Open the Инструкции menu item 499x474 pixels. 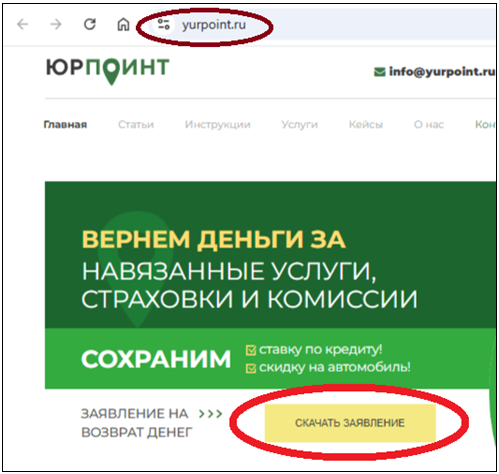point(218,125)
